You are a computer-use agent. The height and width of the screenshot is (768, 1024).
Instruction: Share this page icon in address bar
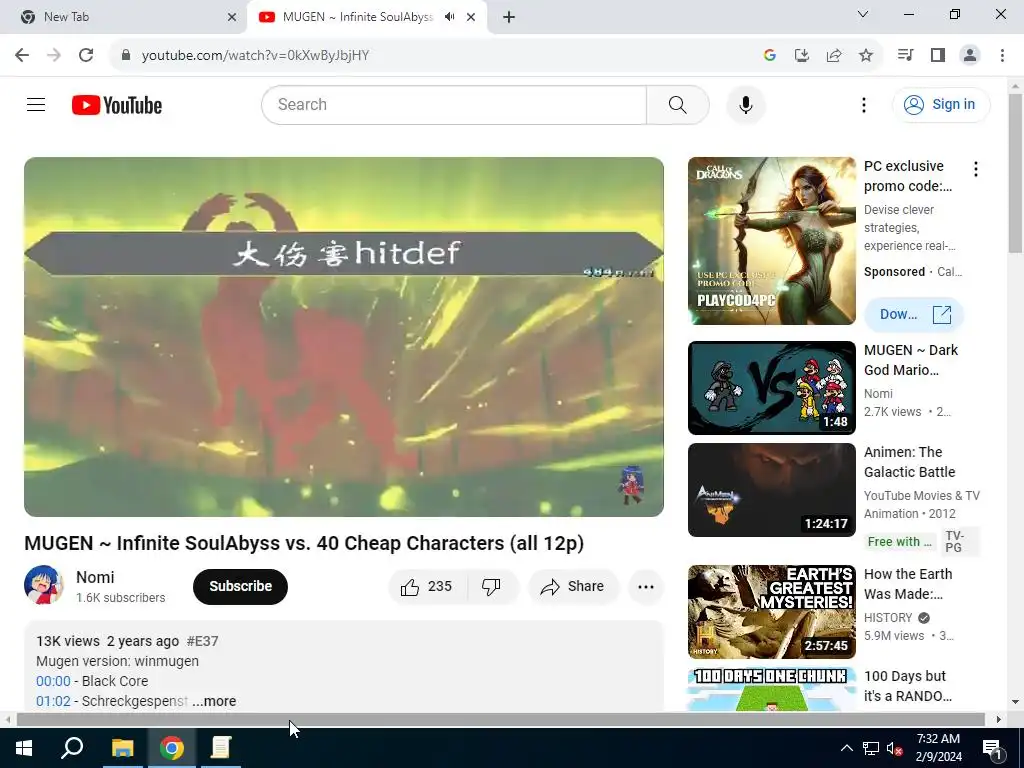tap(833, 56)
